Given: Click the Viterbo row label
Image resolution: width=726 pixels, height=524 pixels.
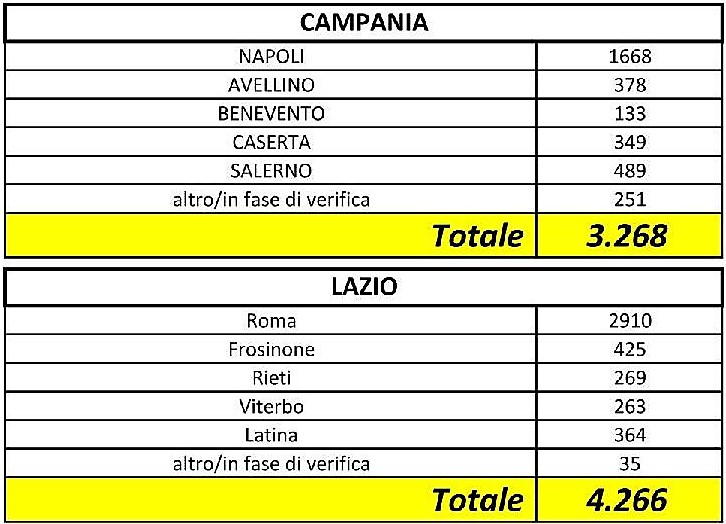Looking at the screenshot, I should click(271, 406).
